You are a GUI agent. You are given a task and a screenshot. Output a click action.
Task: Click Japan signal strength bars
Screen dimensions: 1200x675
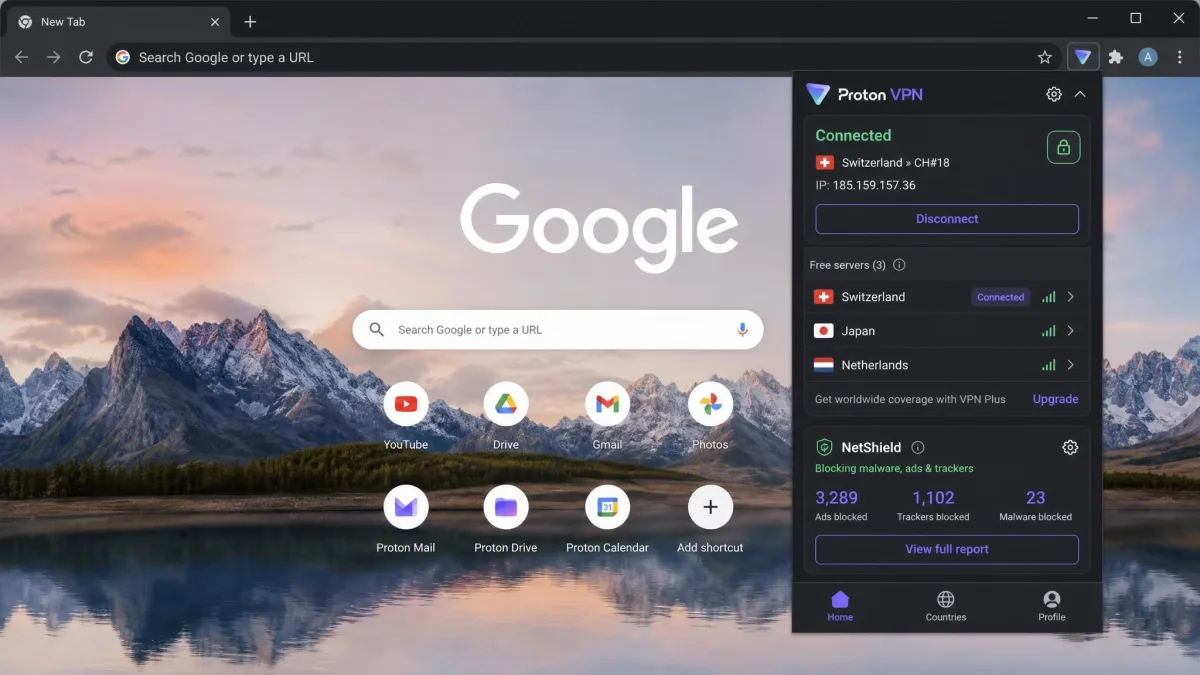[1049, 331]
